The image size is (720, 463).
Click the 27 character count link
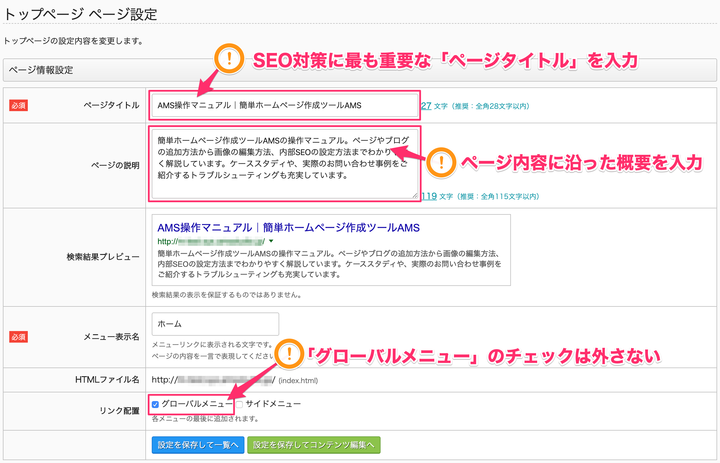click(x=426, y=106)
